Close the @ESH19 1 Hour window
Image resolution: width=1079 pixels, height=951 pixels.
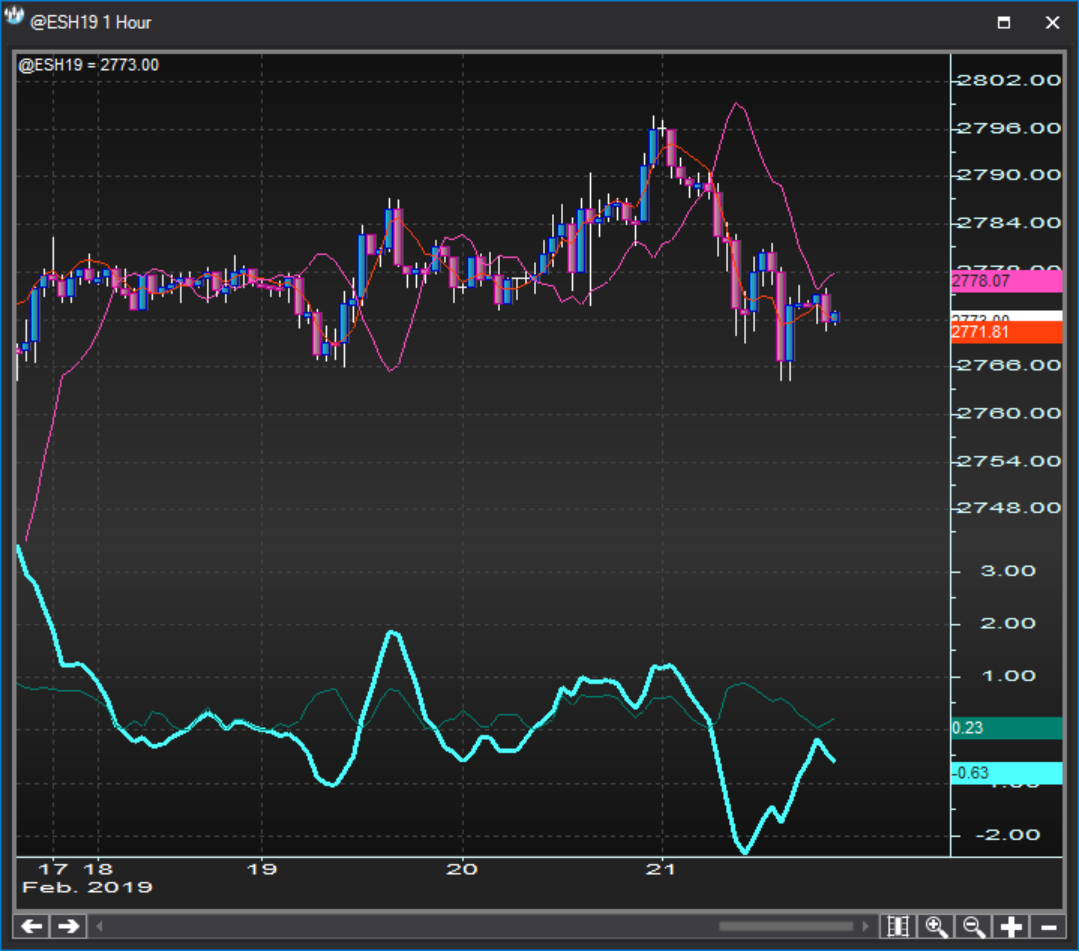1052,23
